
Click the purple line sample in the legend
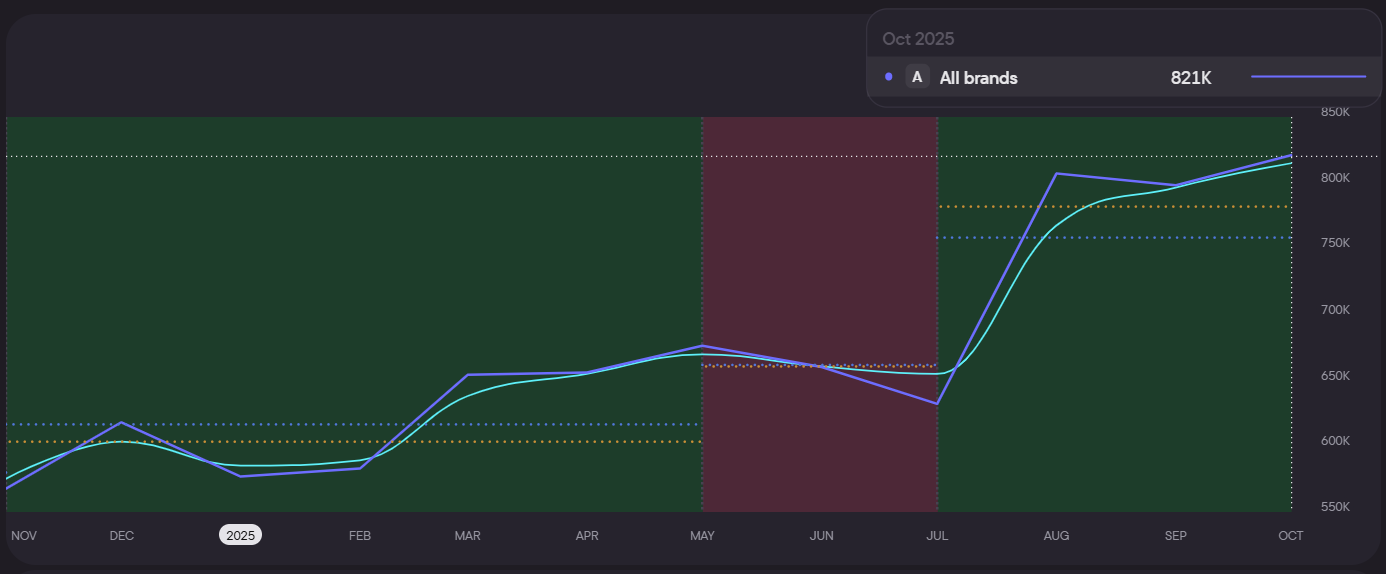[x=1308, y=77]
